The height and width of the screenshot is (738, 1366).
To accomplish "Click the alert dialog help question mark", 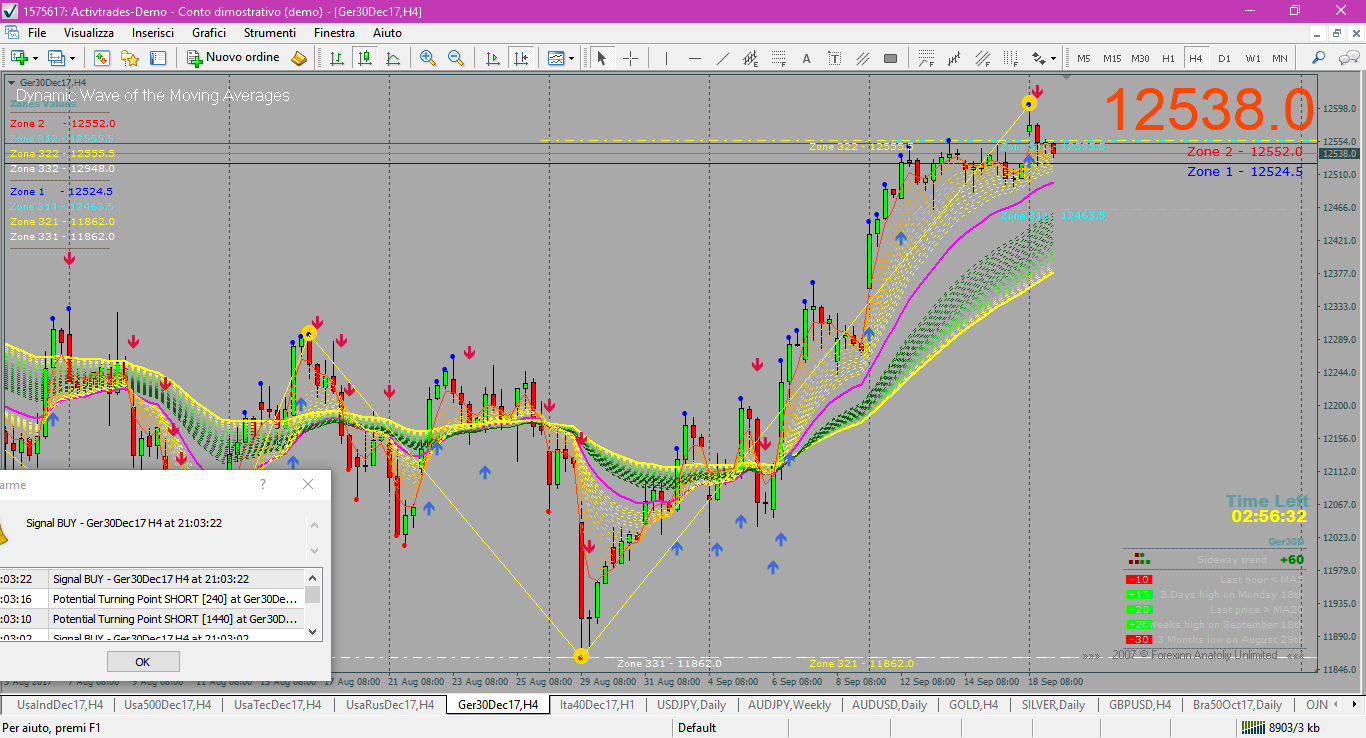I will (263, 484).
